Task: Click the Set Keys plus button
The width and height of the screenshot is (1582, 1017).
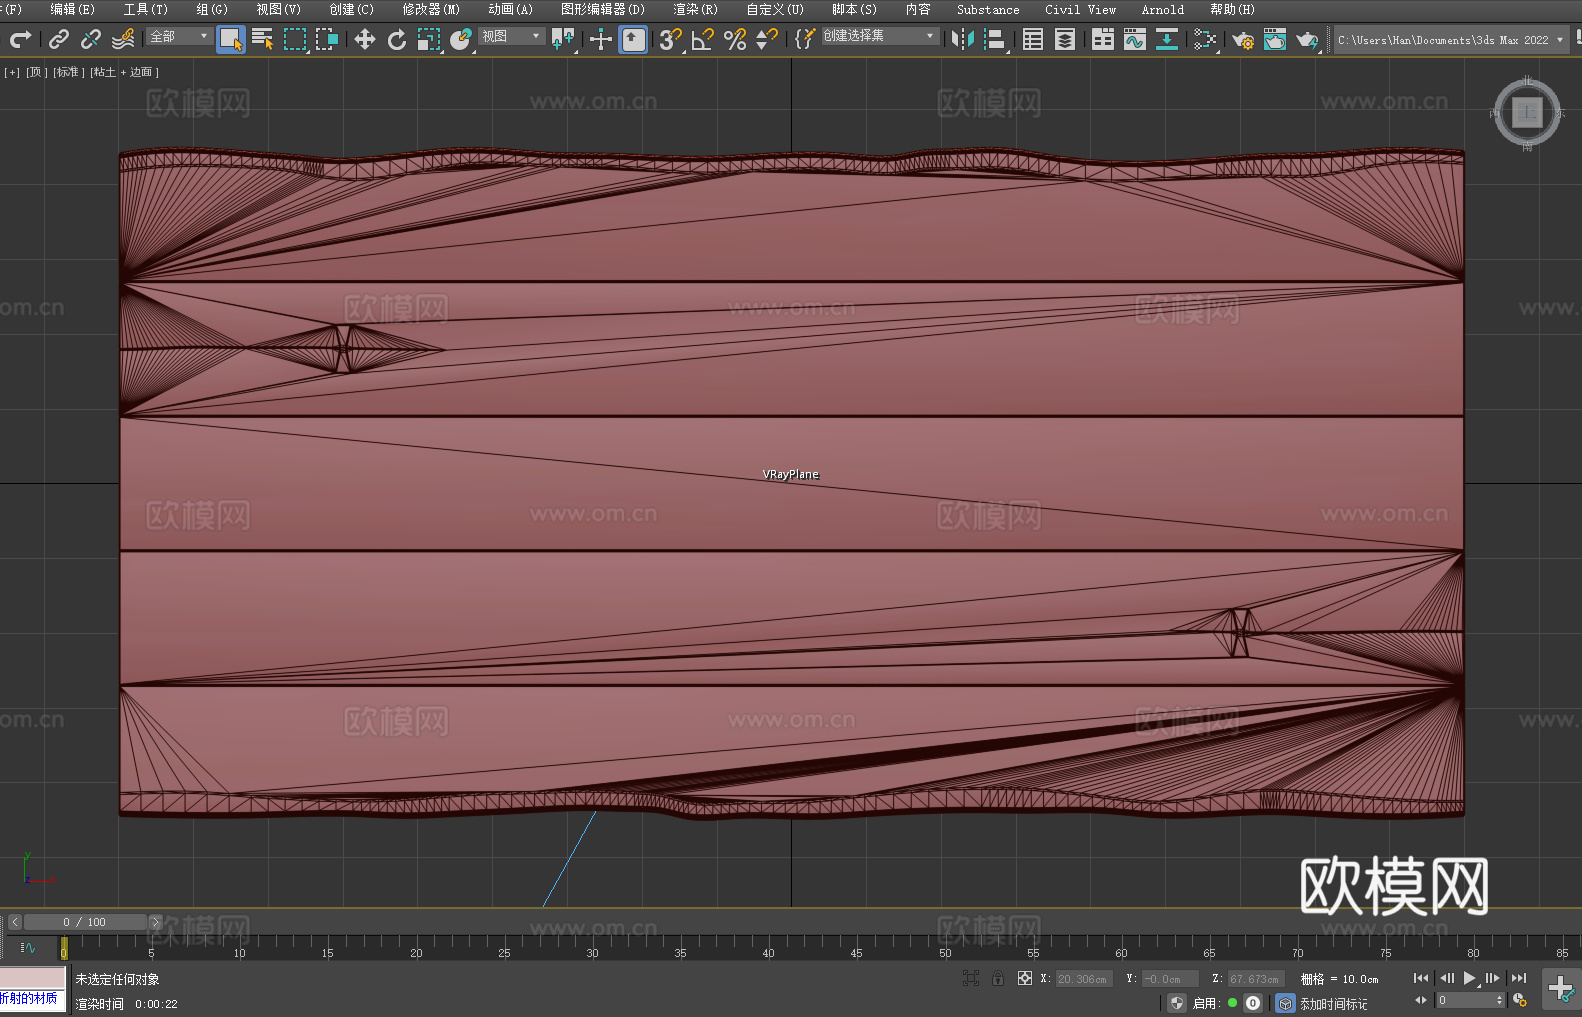Action: (1561, 989)
